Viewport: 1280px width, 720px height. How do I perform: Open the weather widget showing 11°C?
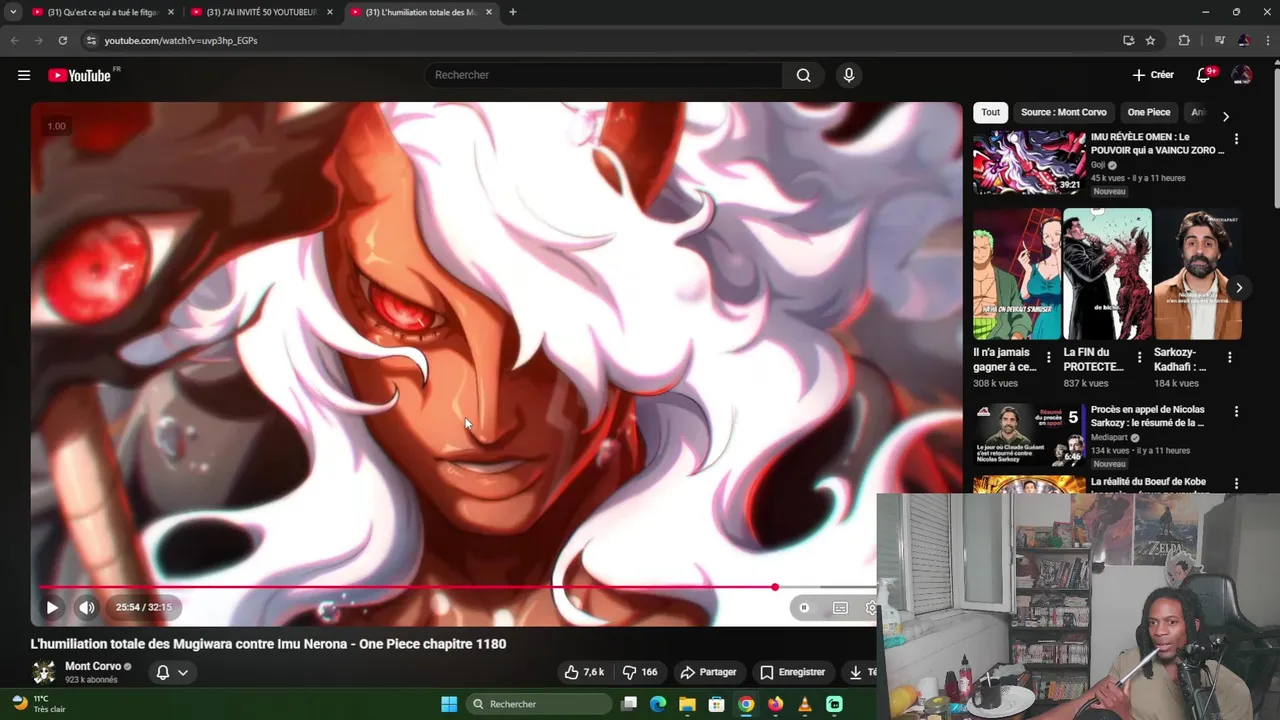[x=38, y=704]
